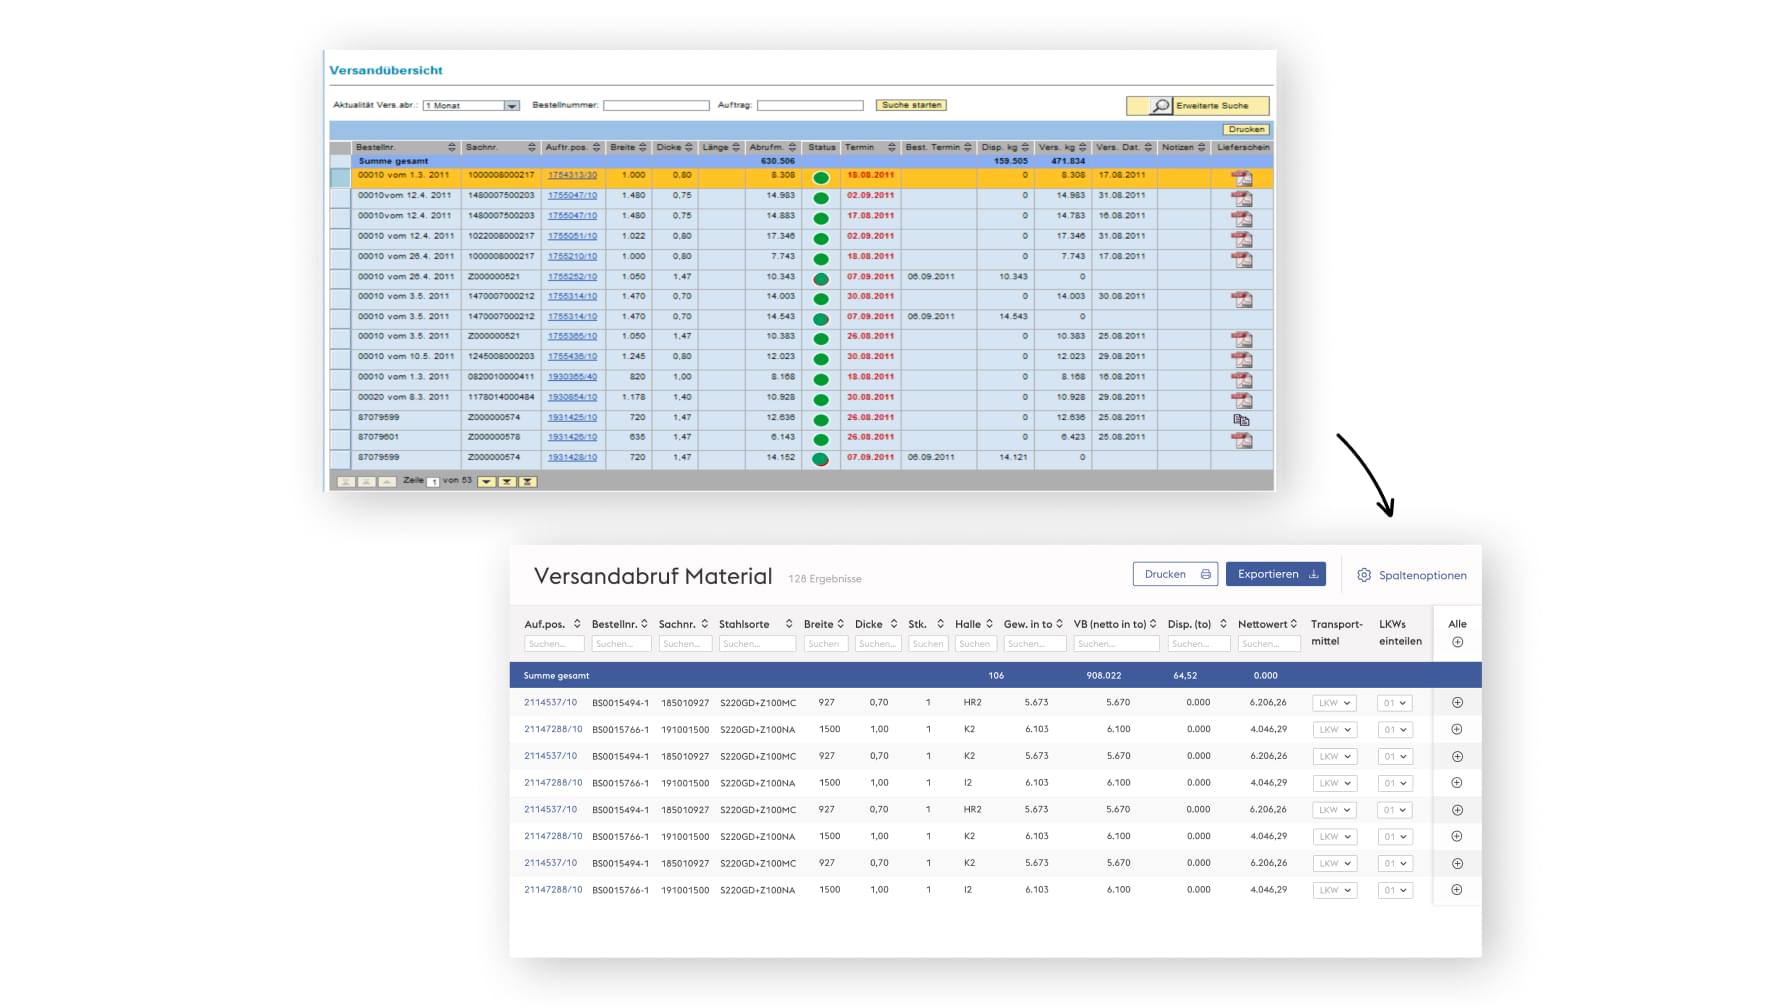Select the row checkbox for 00010 vom 10.5. 2011
Viewport: 1792px width, 1008px height.
(340, 357)
